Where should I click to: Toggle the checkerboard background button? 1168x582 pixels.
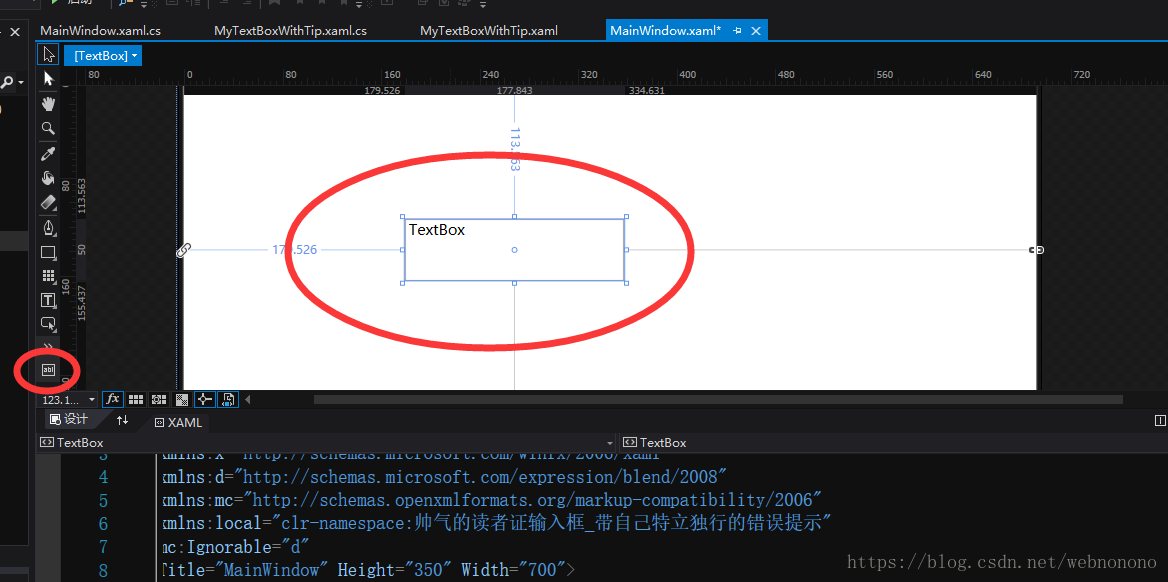pyautogui.click(x=181, y=399)
